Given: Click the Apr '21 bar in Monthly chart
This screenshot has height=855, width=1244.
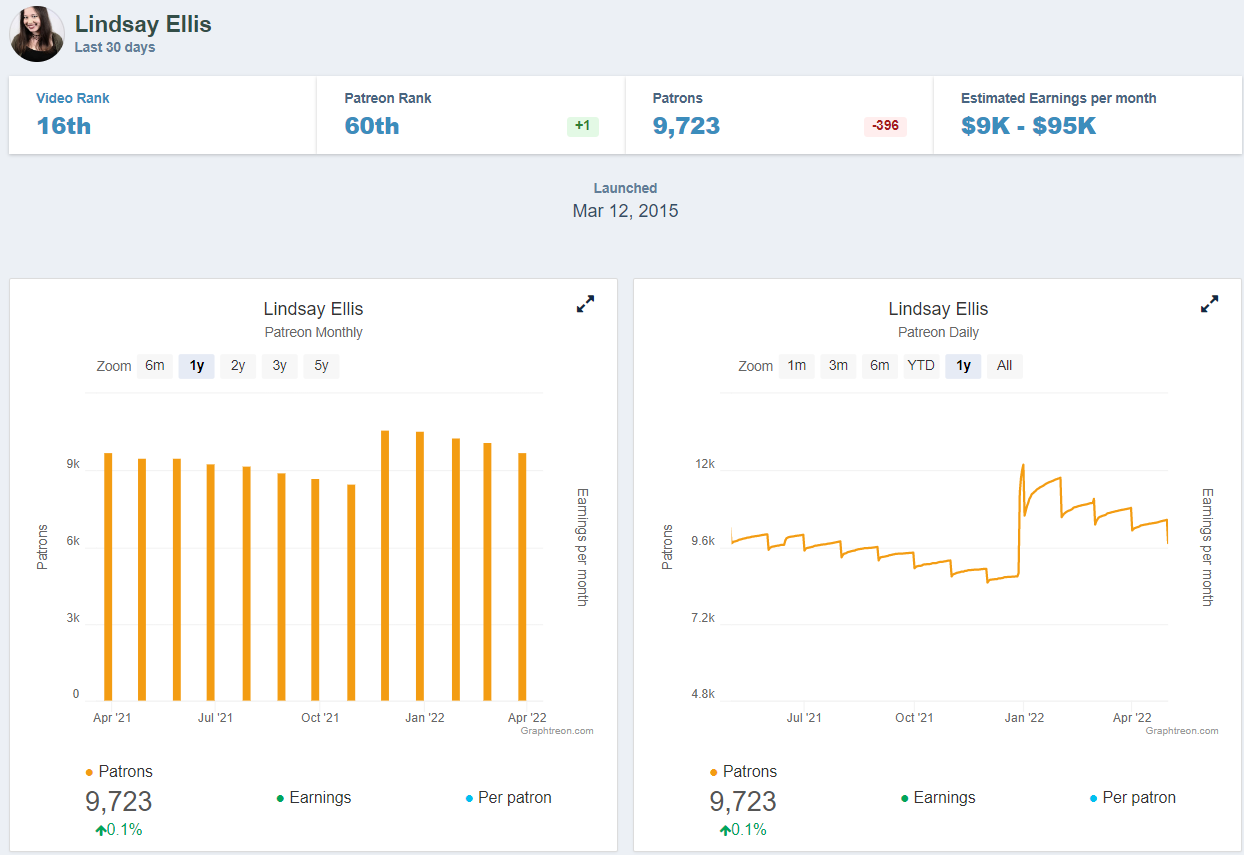Looking at the screenshot, I should [108, 577].
